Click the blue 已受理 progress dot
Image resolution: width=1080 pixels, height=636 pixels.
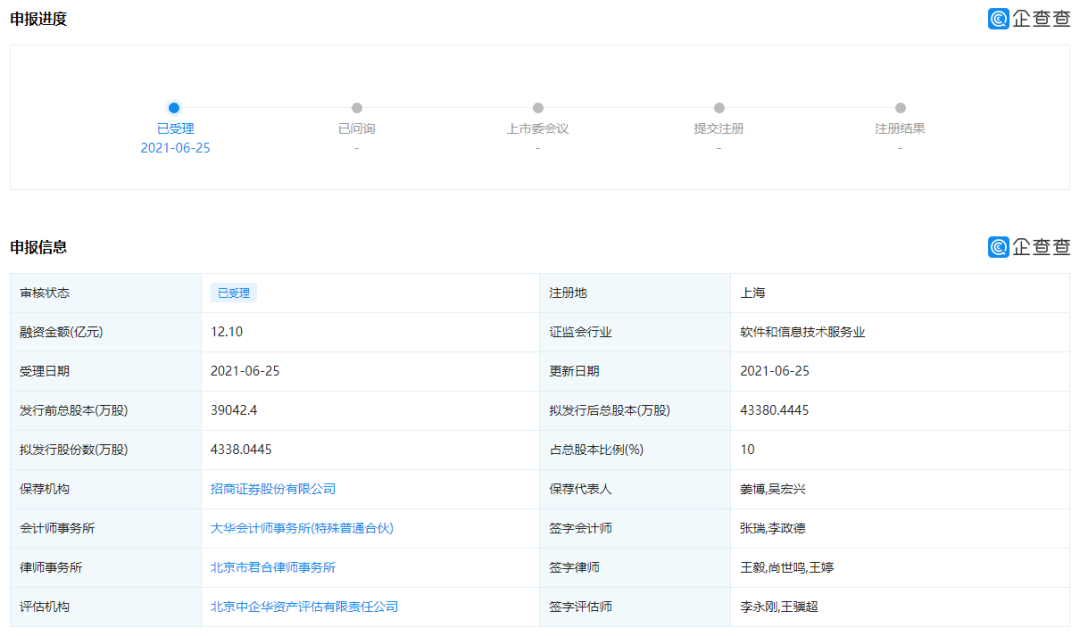[174, 107]
